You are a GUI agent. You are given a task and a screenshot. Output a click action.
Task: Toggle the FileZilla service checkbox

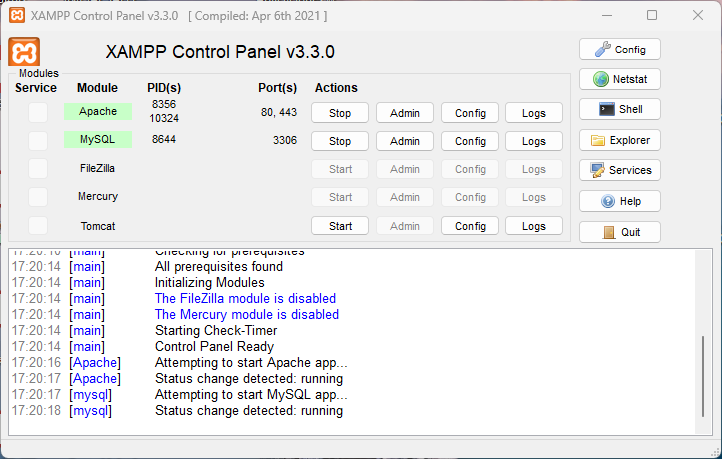[x=38, y=168]
